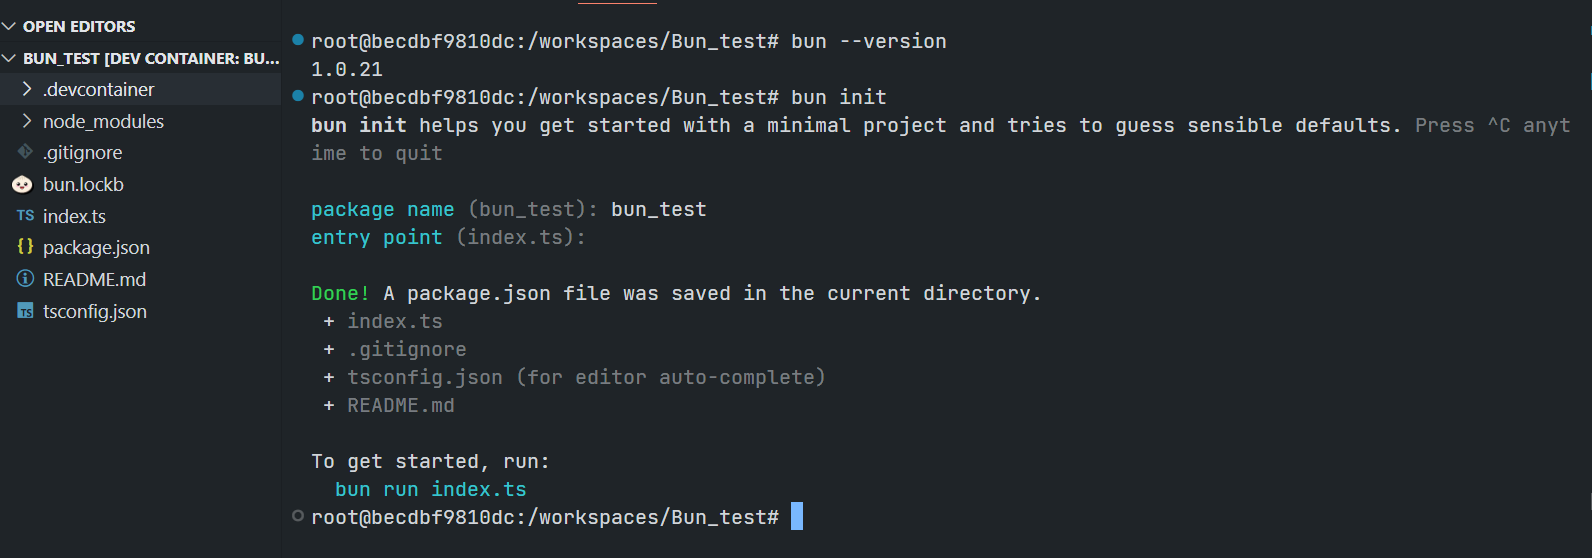Click the git icon beside .gitignore

coord(25,152)
